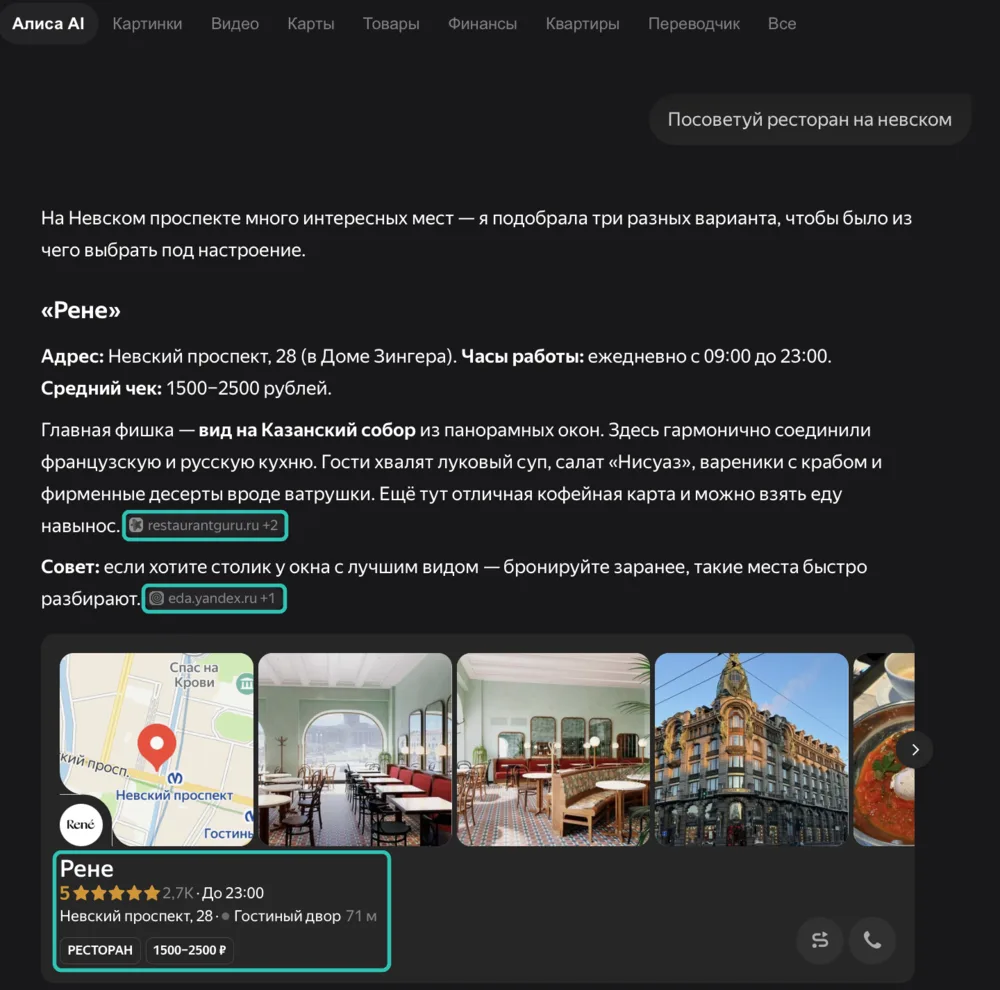The width and height of the screenshot is (1000, 990).
Task: Click the restaurantguru.ru favicon icon
Action: pos(136,525)
